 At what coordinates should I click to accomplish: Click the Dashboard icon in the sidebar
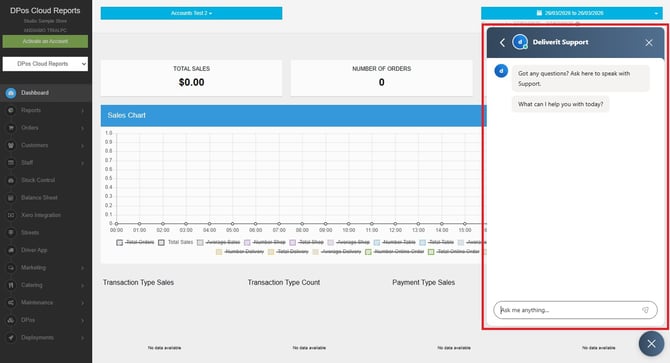(x=11, y=93)
